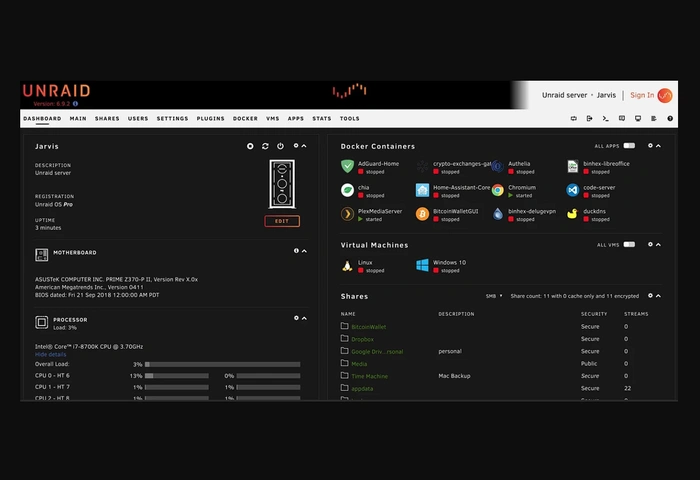The image size is (700, 480).
Task: Open the Time Machine share link
Action: [370, 376]
